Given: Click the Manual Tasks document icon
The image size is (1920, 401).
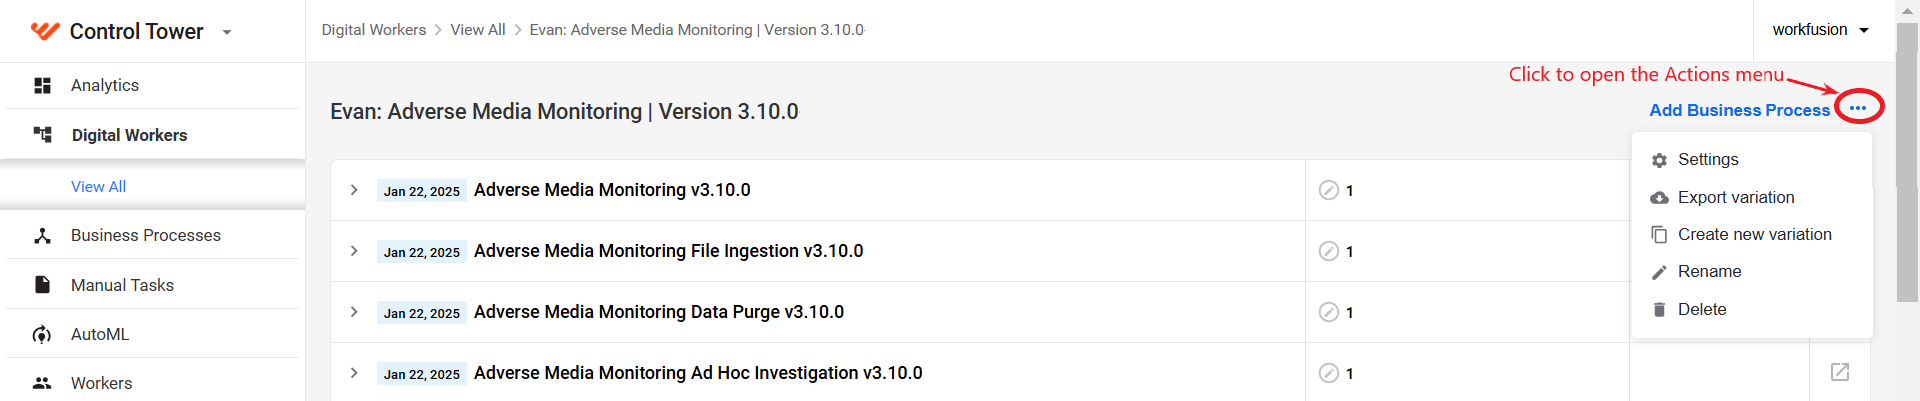Looking at the screenshot, I should click(x=42, y=285).
